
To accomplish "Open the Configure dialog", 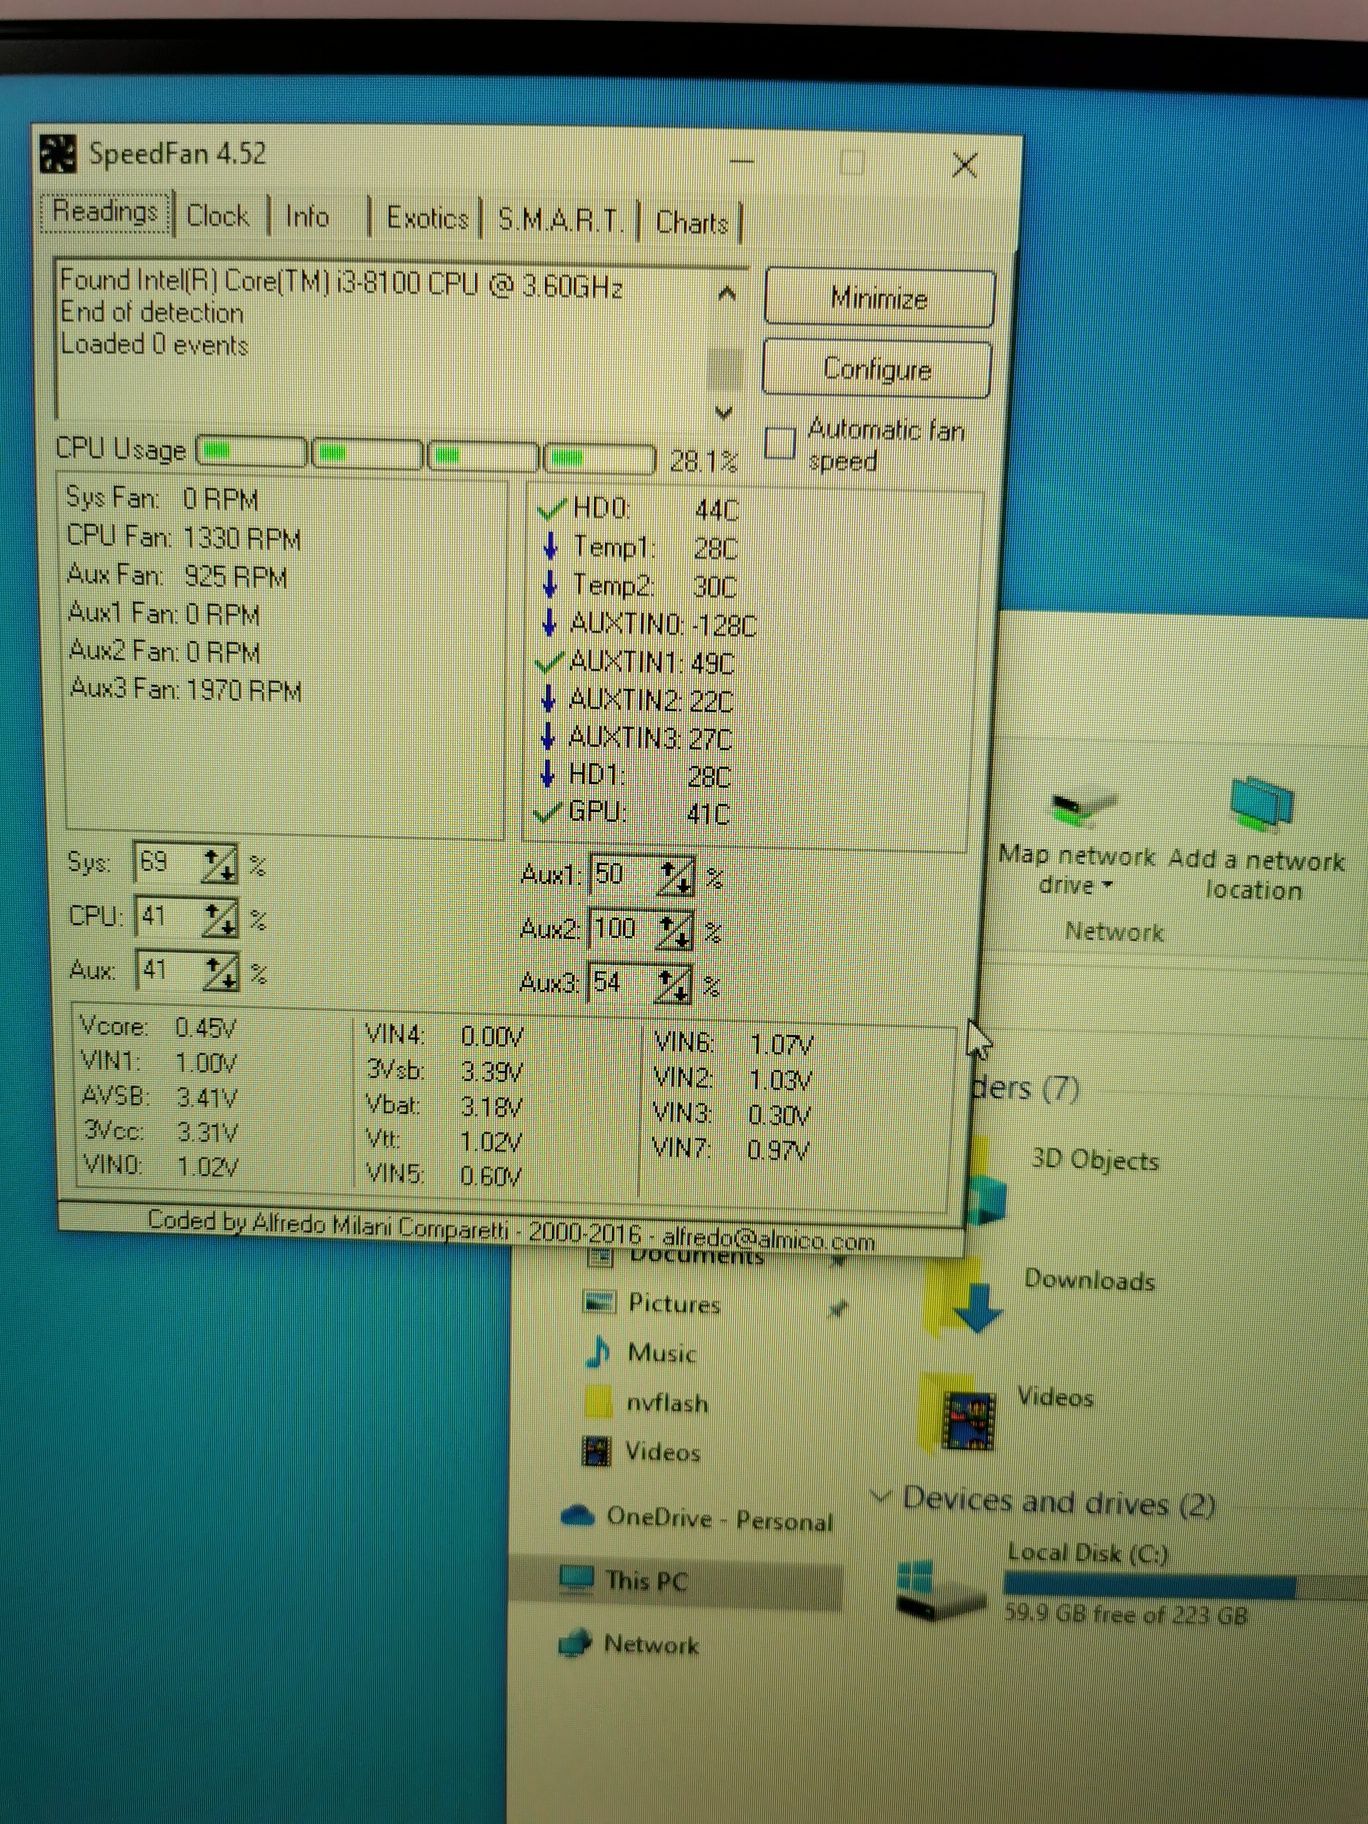I will coord(877,369).
